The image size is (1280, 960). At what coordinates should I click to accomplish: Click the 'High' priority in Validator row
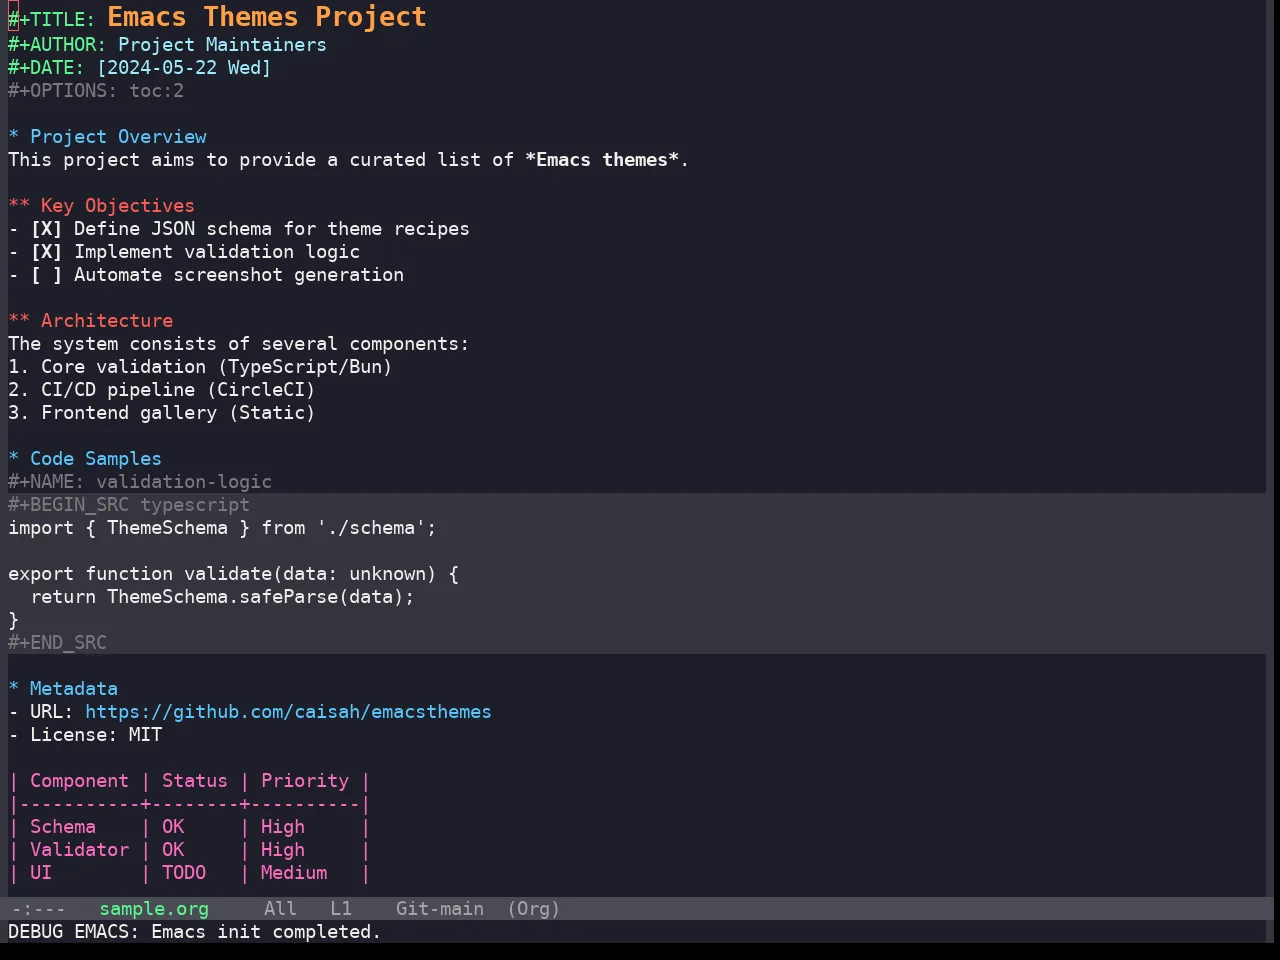(x=283, y=850)
